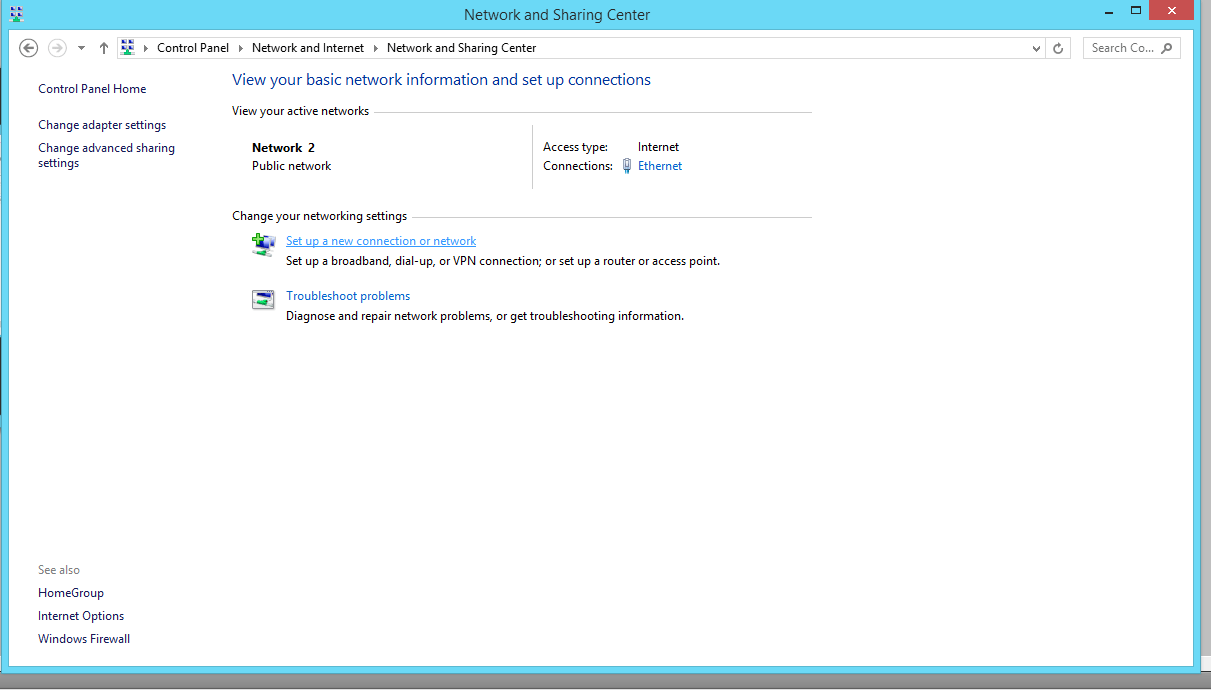This screenshot has width=1211, height=690.
Task: Click the Forward navigation arrow
Action: pos(57,48)
